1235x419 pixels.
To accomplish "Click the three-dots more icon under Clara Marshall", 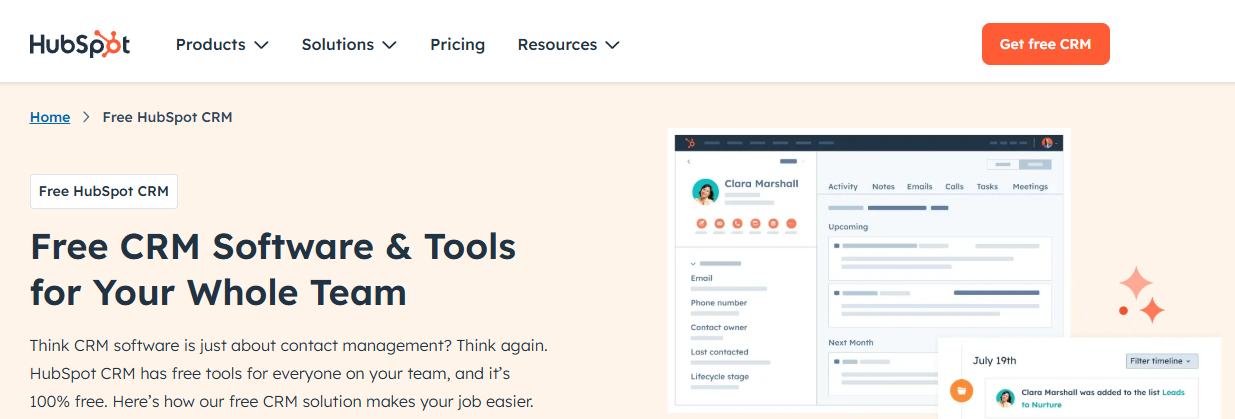I will (791, 223).
